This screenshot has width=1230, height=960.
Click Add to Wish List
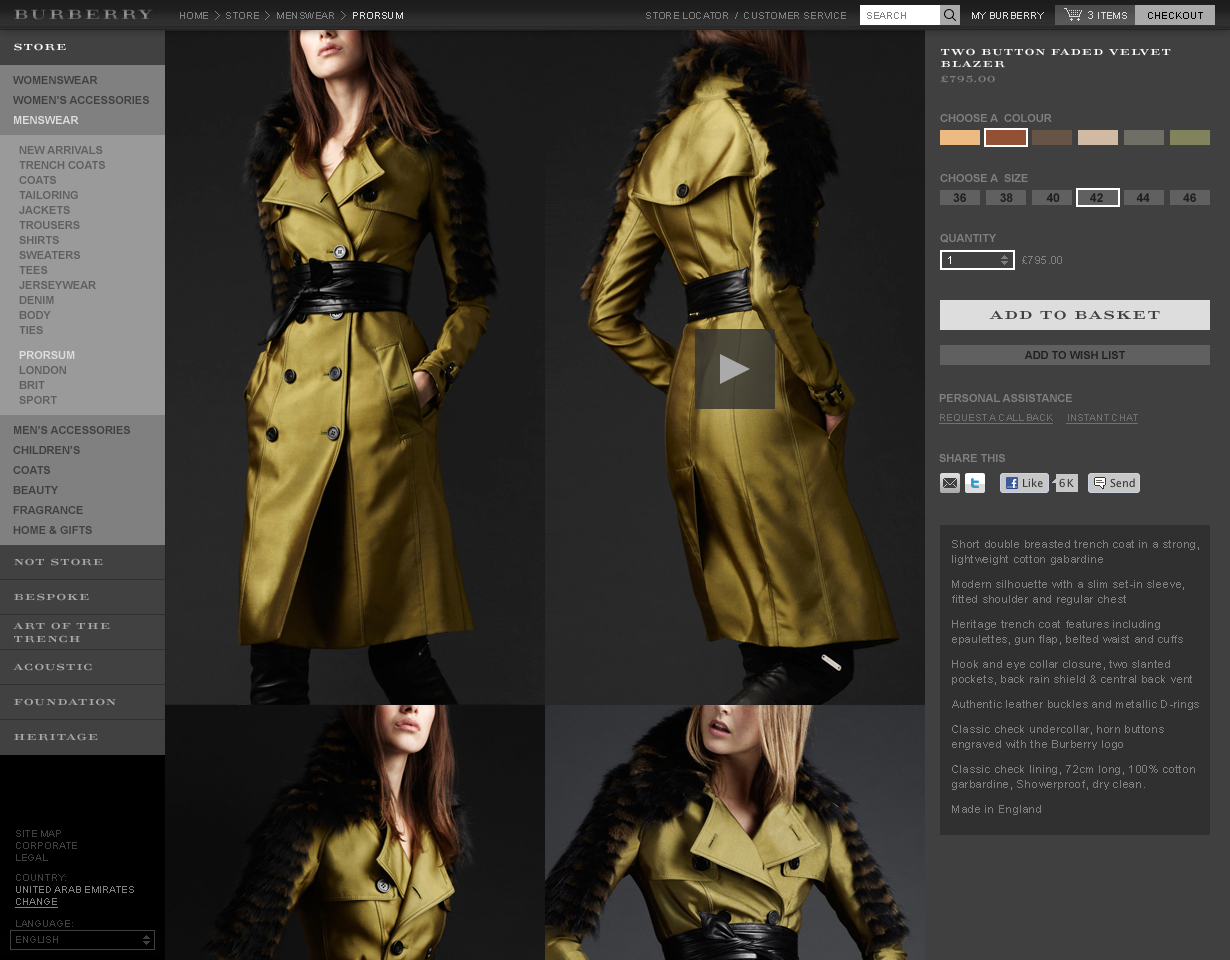point(1074,355)
